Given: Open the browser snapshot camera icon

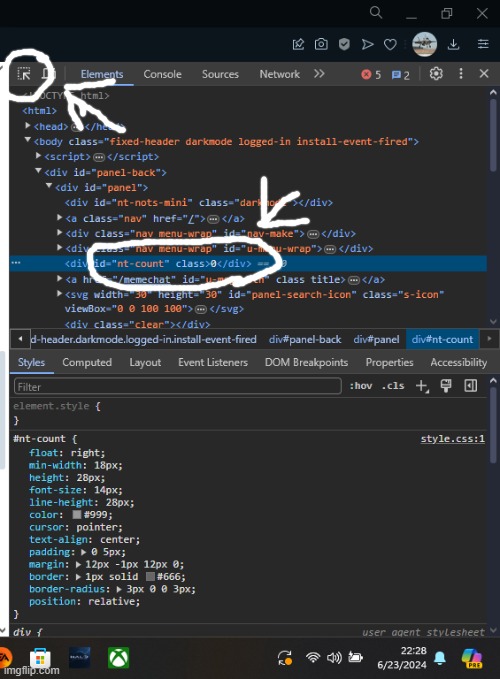Looking at the screenshot, I should [321, 44].
